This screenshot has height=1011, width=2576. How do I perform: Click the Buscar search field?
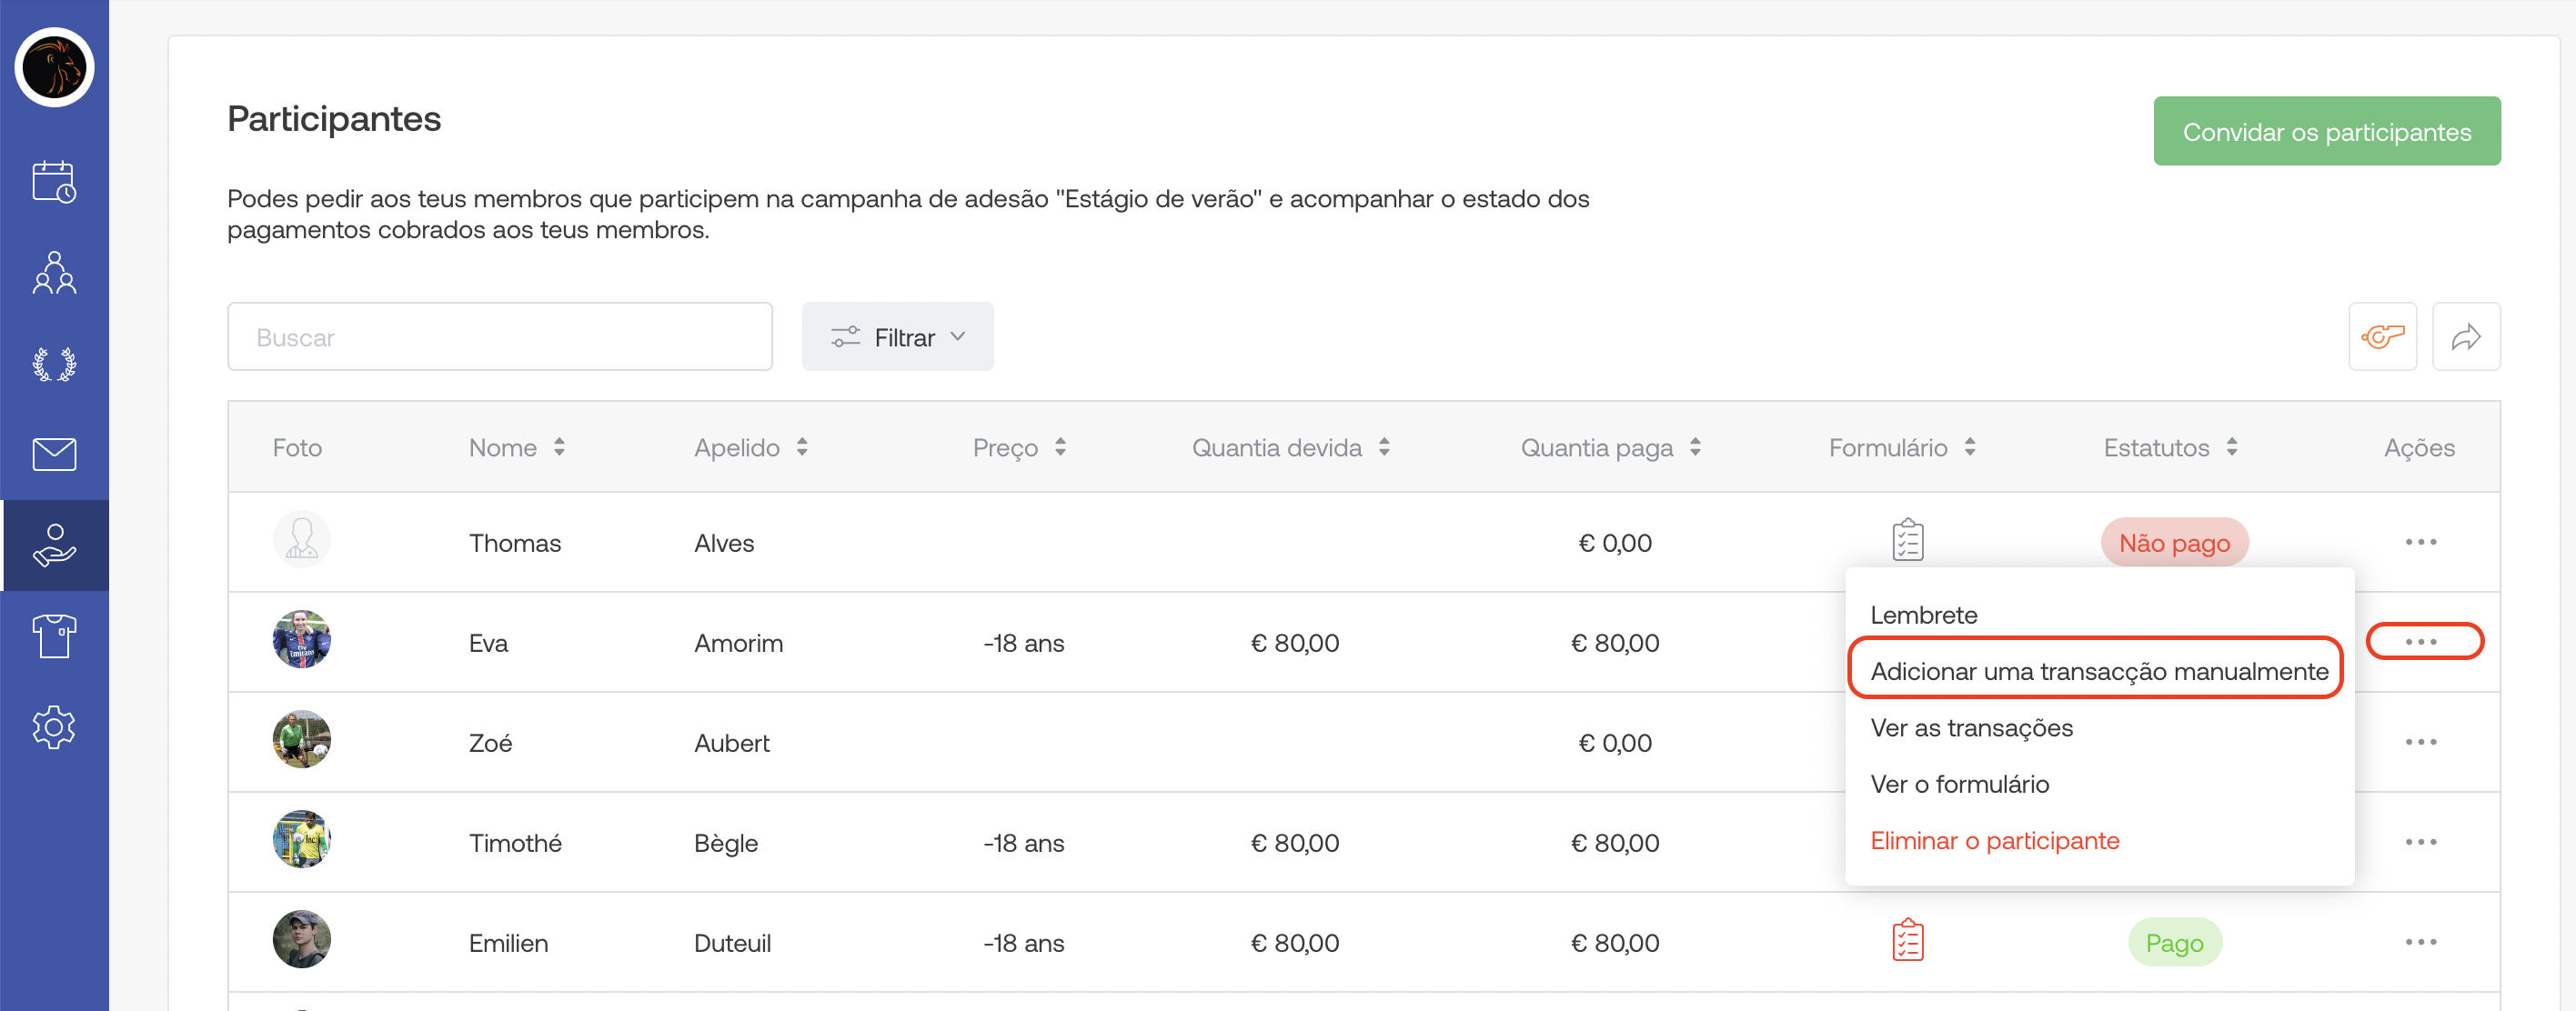pos(499,337)
